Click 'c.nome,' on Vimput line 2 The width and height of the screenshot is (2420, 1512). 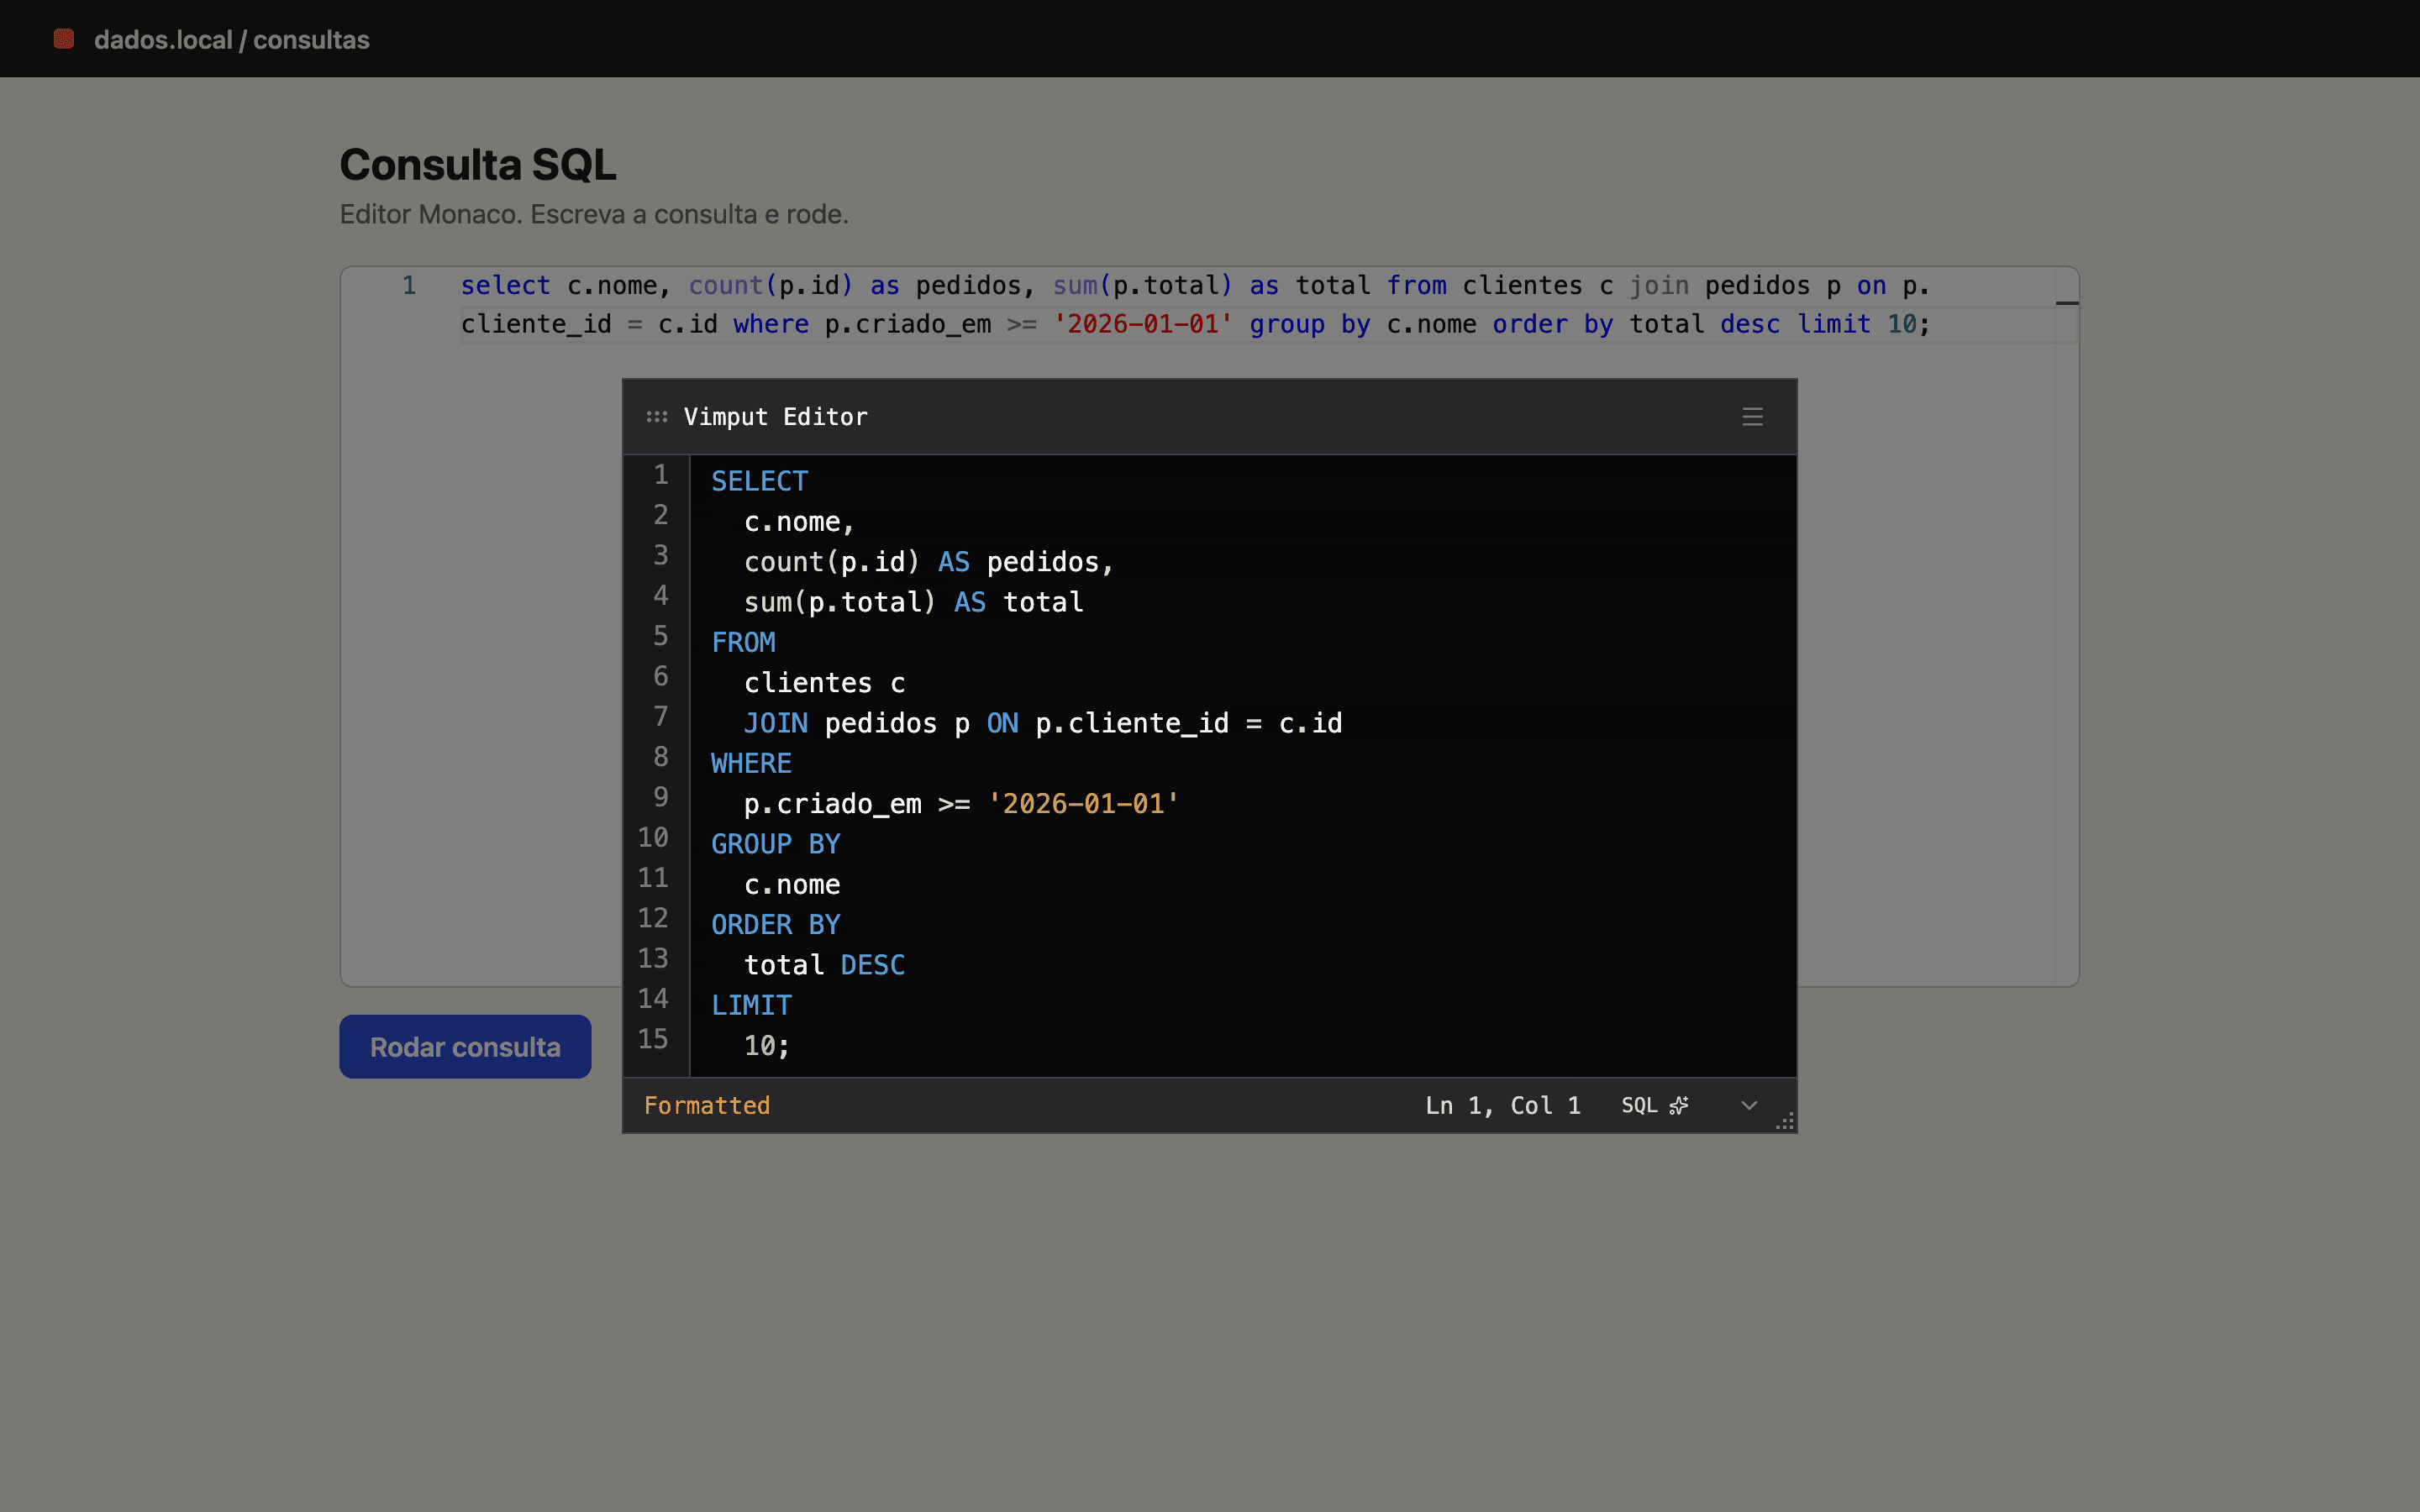pyautogui.click(x=799, y=522)
